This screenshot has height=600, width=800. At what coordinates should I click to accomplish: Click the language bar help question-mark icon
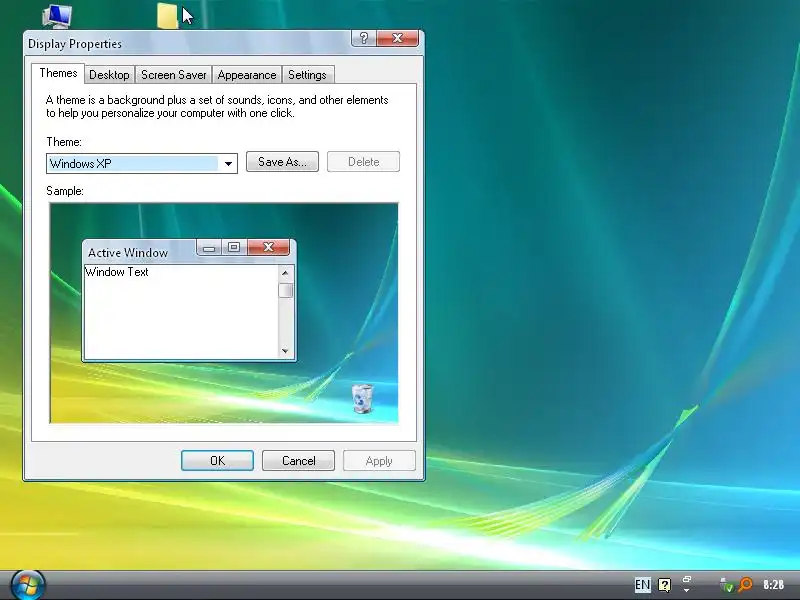click(664, 585)
